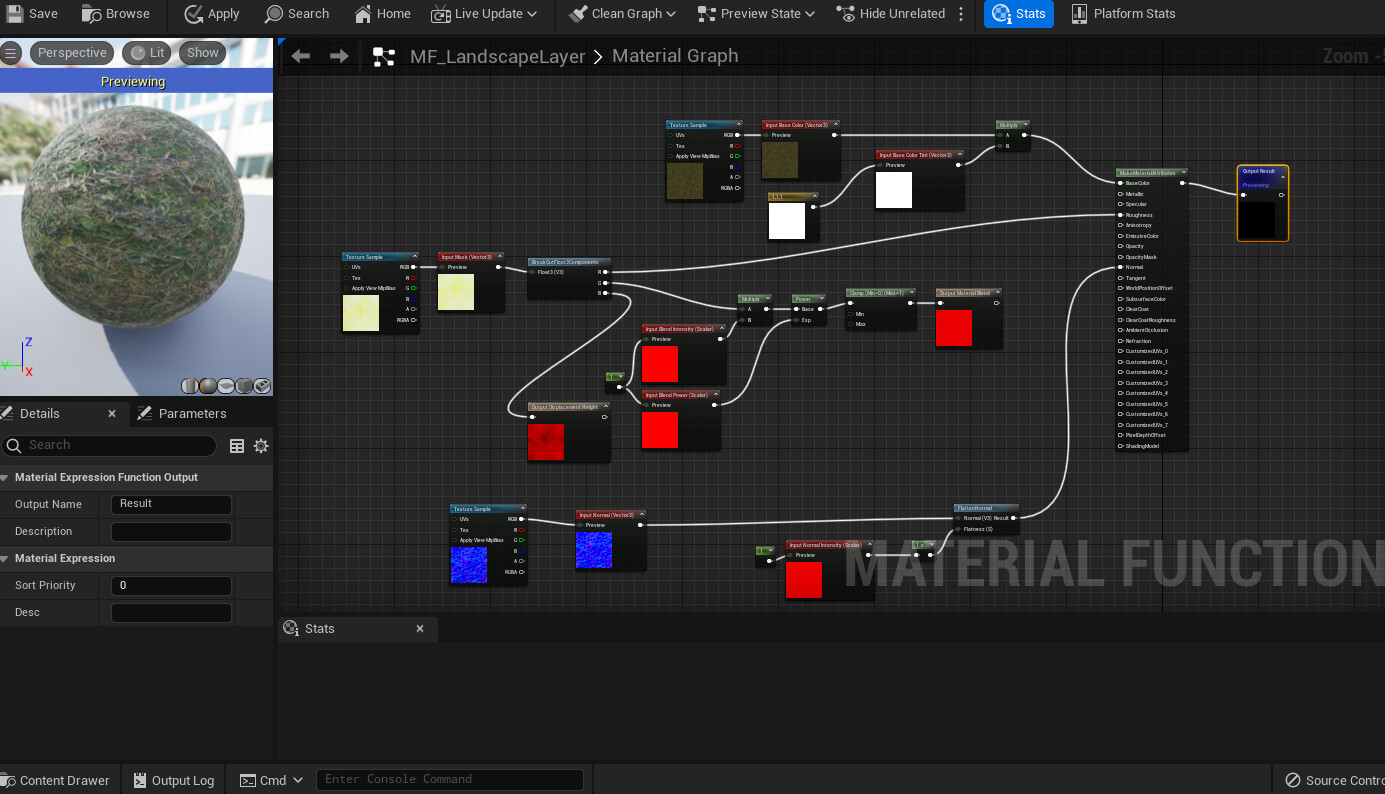Viewport: 1385px width, 794px height.
Task: Click the MF_LandscapeLayer breadcrumb
Action: (x=497, y=56)
